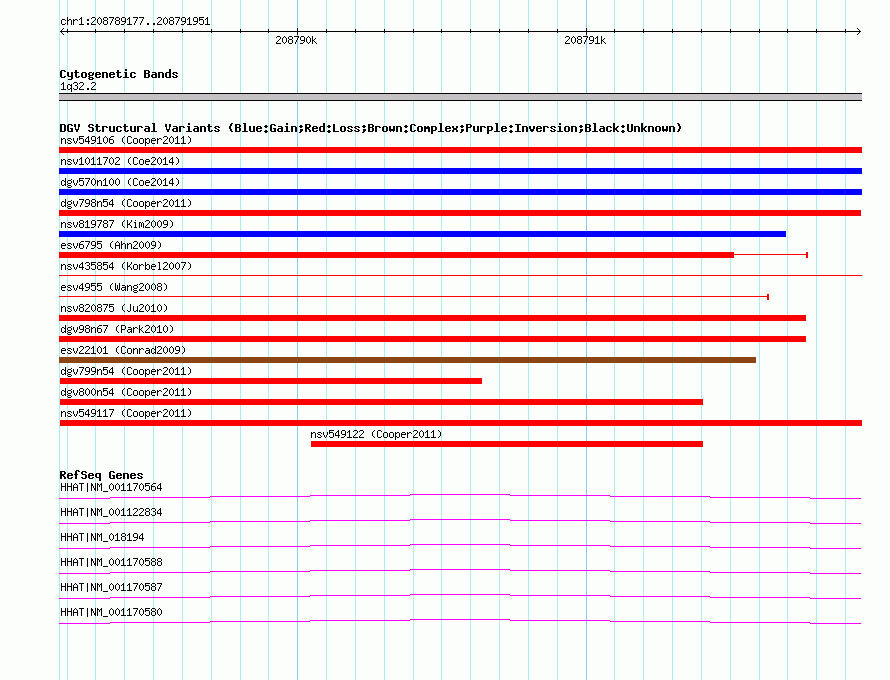
Task: Click the blue bar under nsv1011702
Action: [460, 171]
